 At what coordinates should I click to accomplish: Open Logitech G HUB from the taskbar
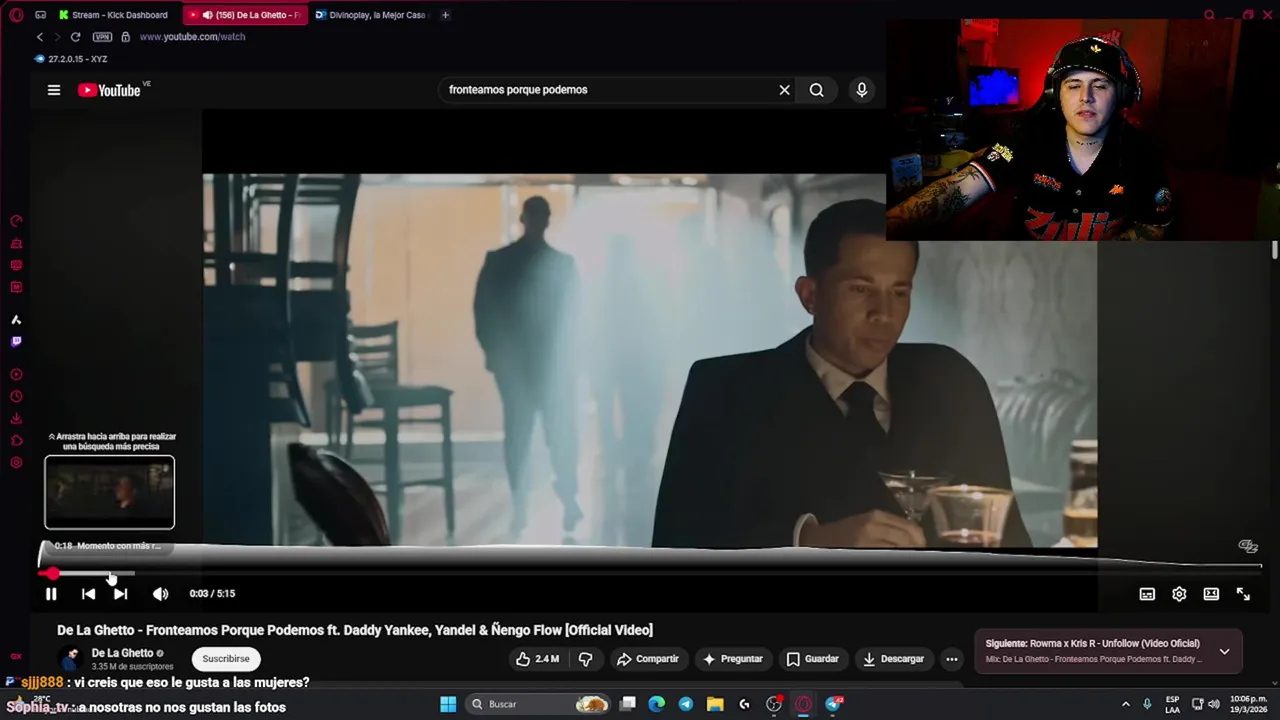point(744,704)
